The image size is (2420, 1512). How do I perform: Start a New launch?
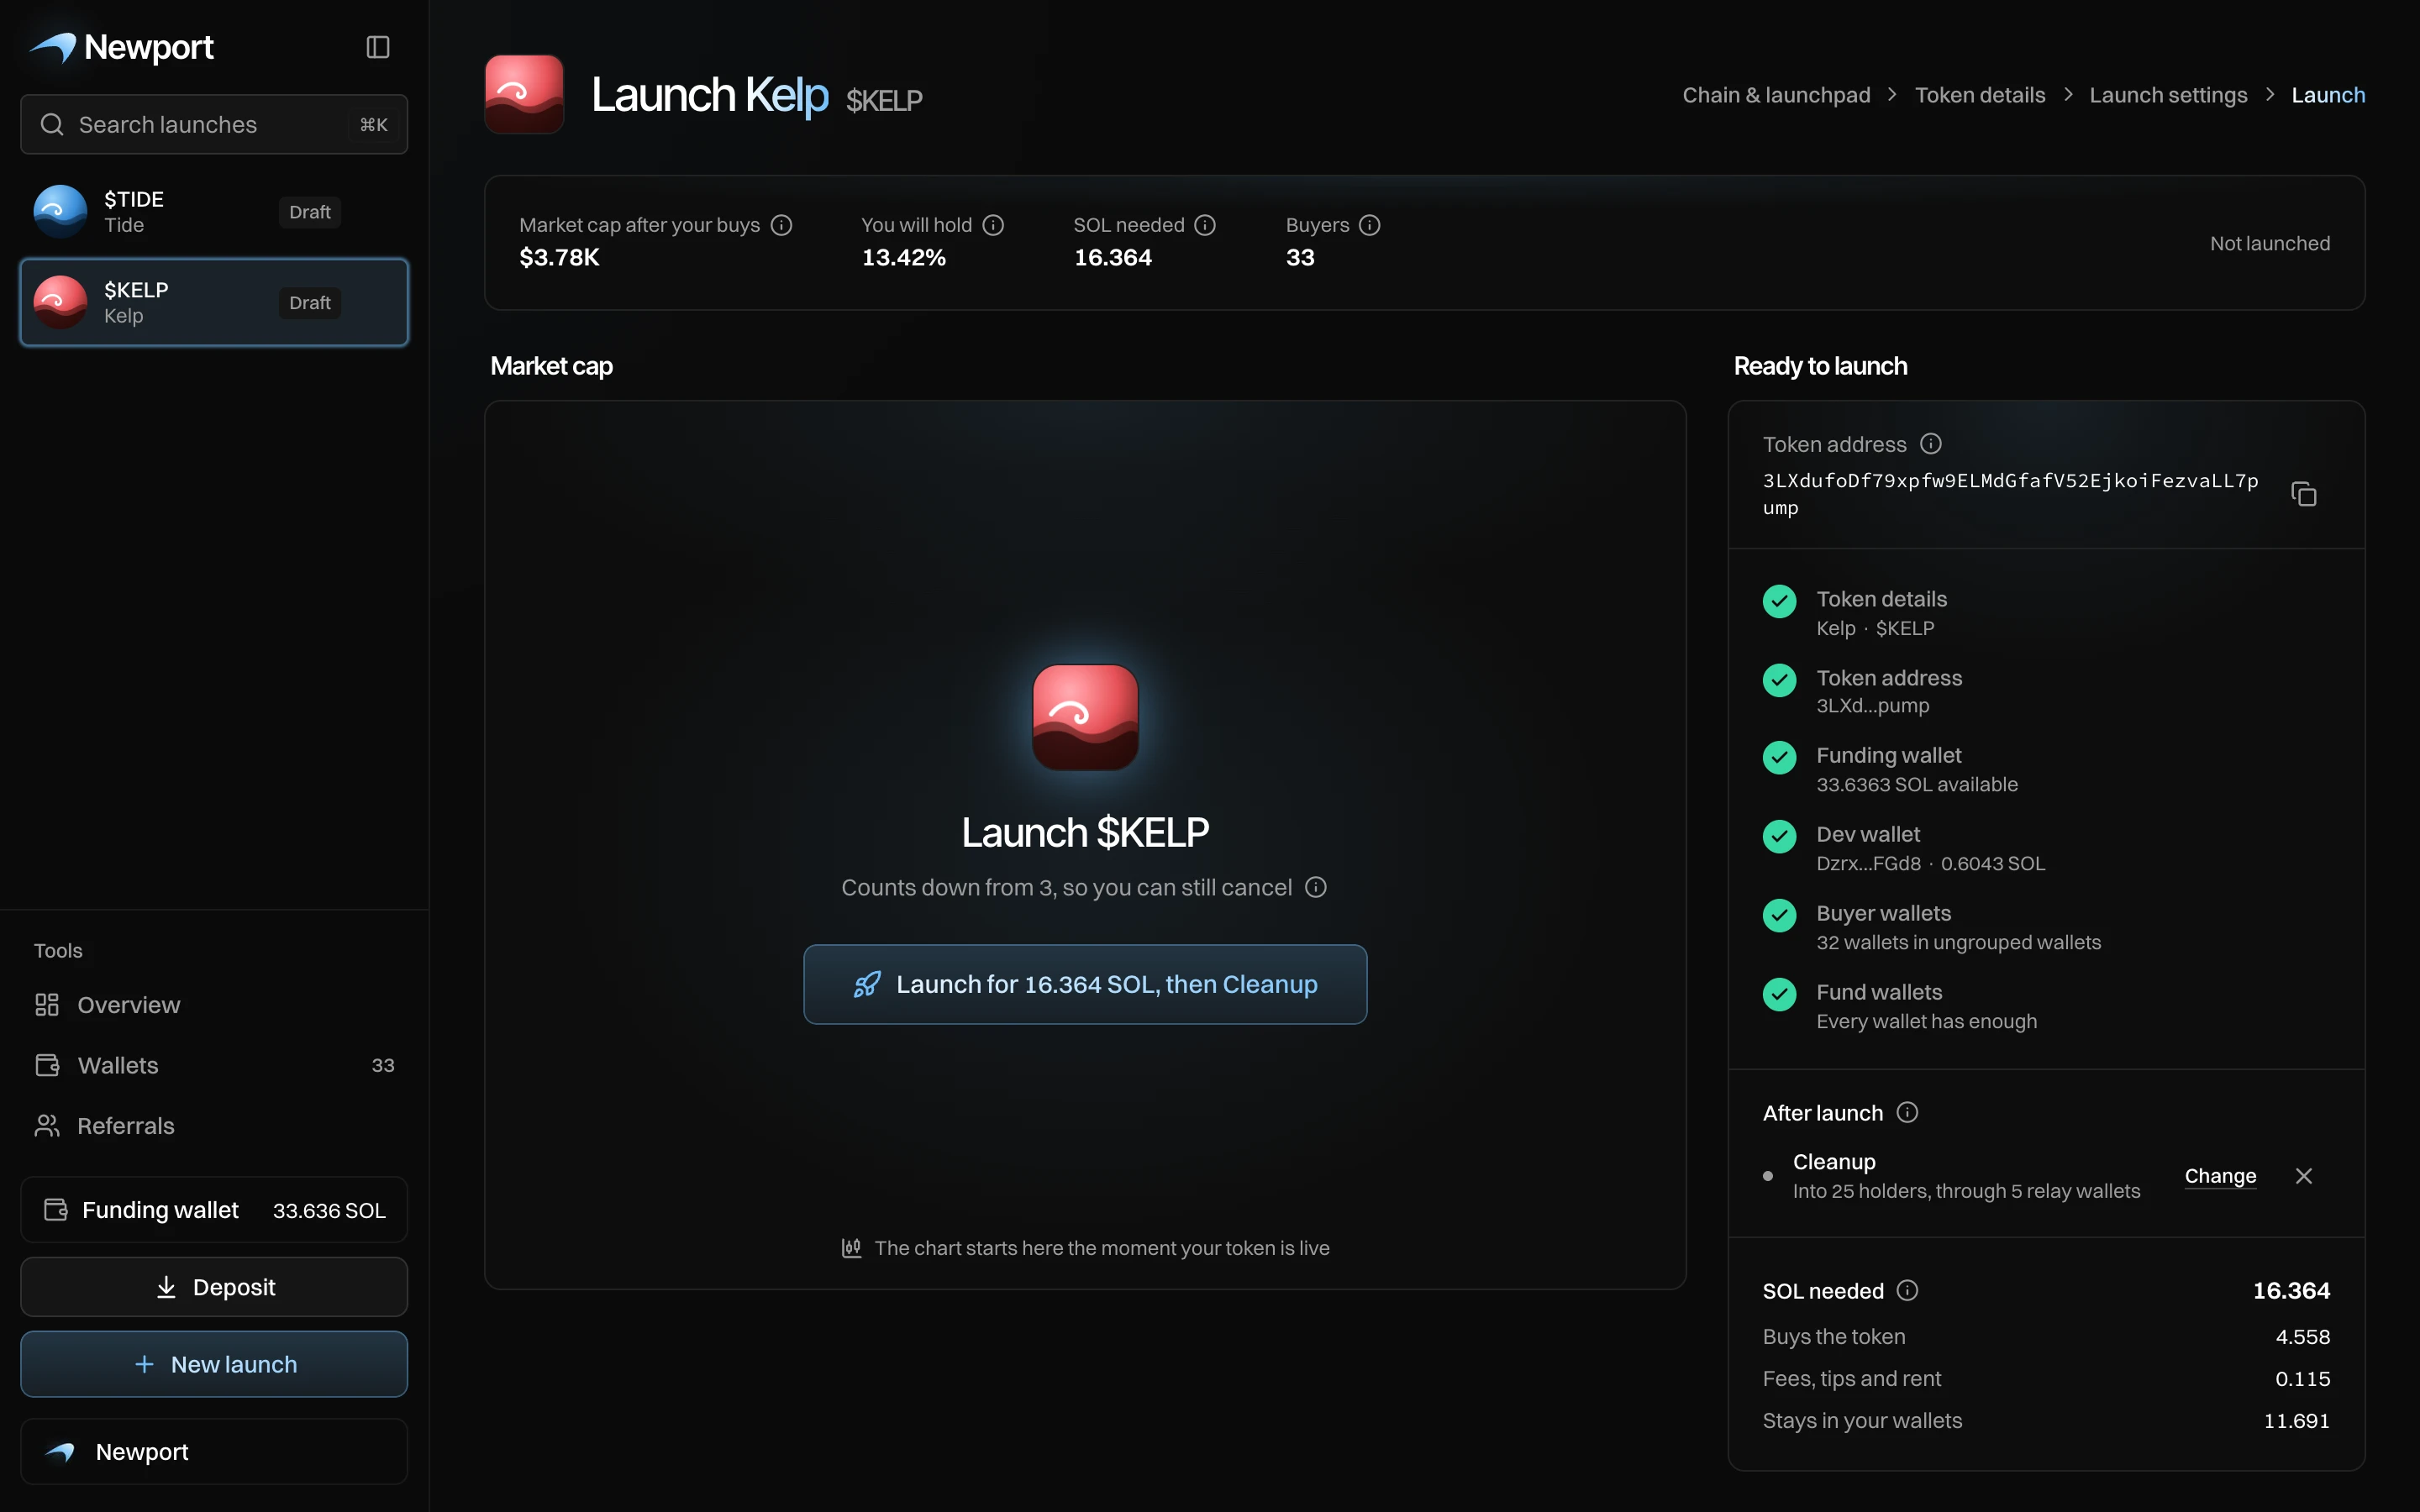point(214,1364)
